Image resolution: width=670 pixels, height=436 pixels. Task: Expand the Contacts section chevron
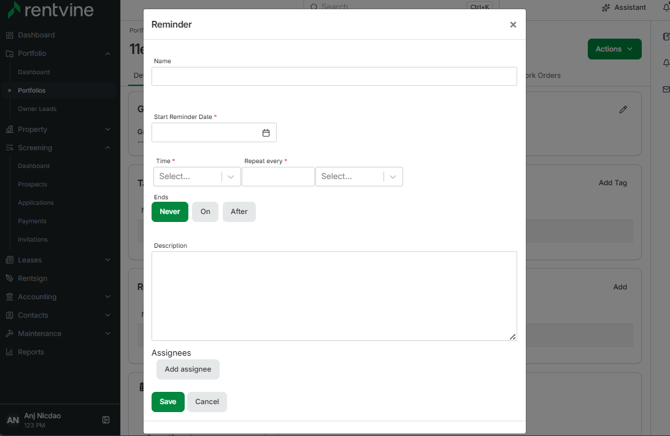coord(108,315)
